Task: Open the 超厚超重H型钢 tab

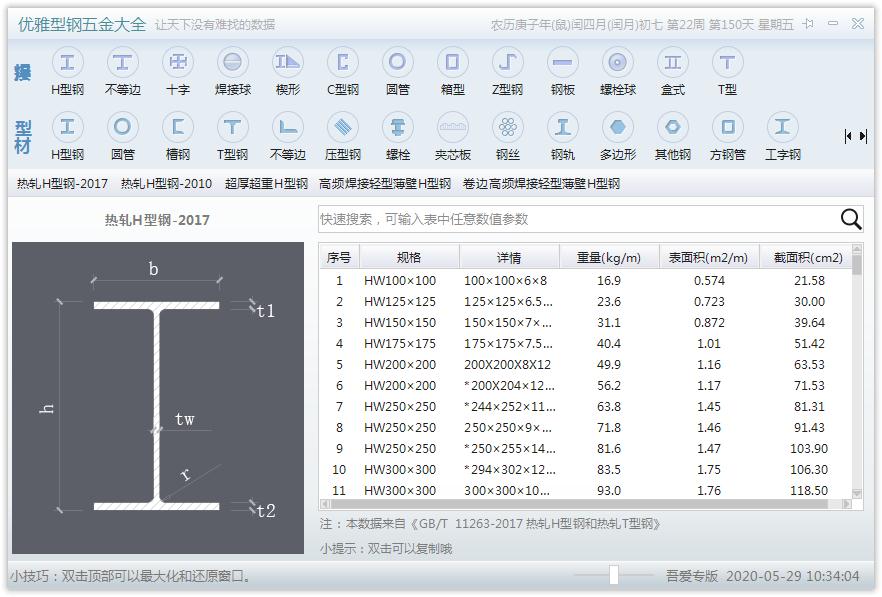Action: (266, 183)
